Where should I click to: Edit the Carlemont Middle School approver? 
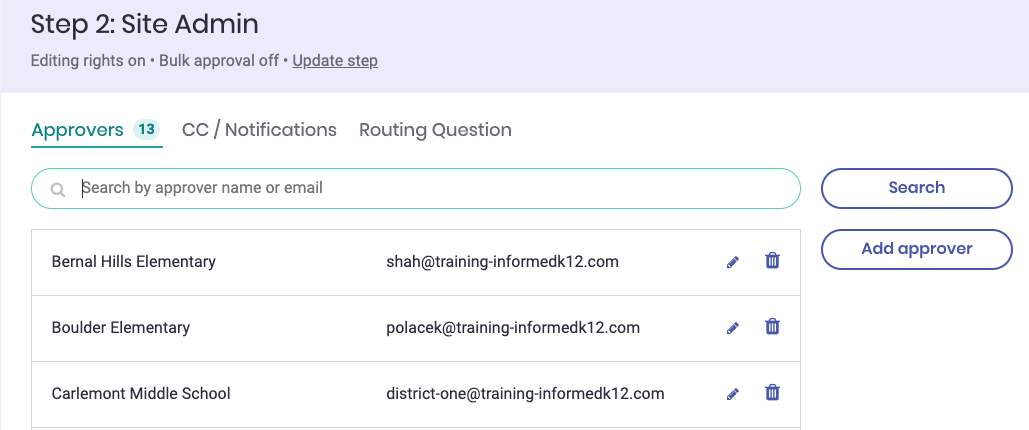click(733, 394)
